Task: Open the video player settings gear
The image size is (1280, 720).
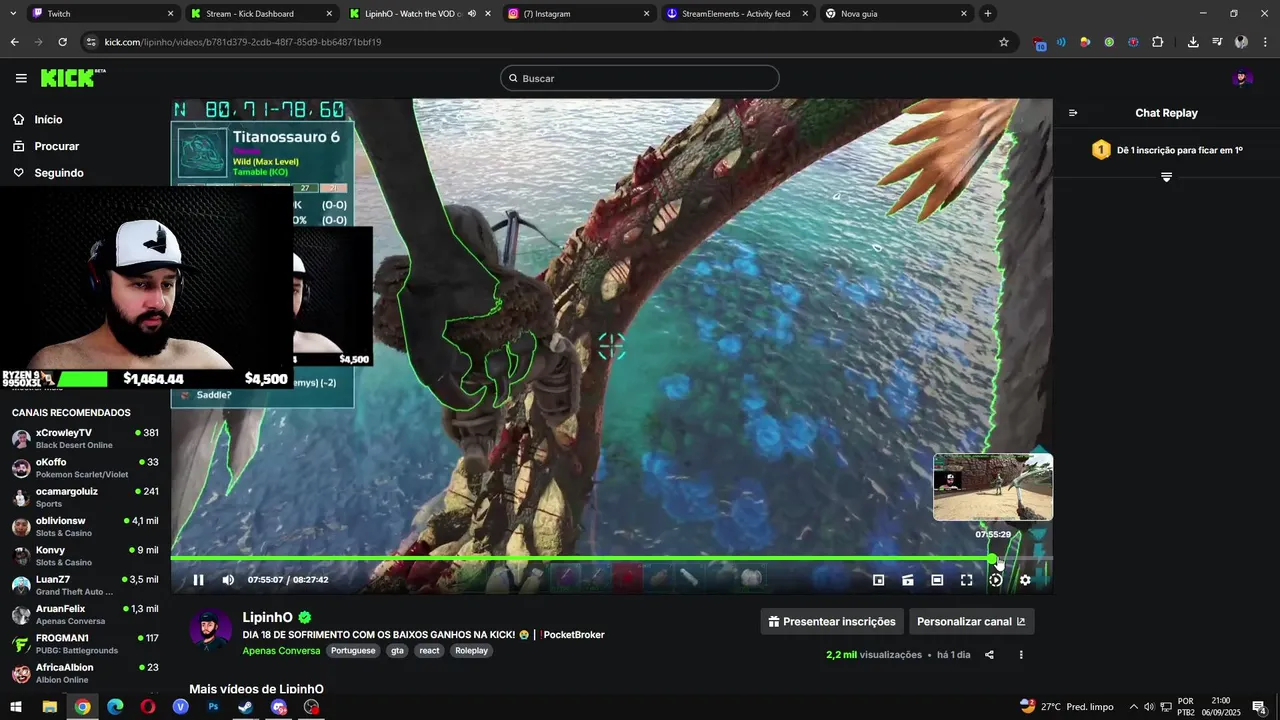Action: point(1025,580)
